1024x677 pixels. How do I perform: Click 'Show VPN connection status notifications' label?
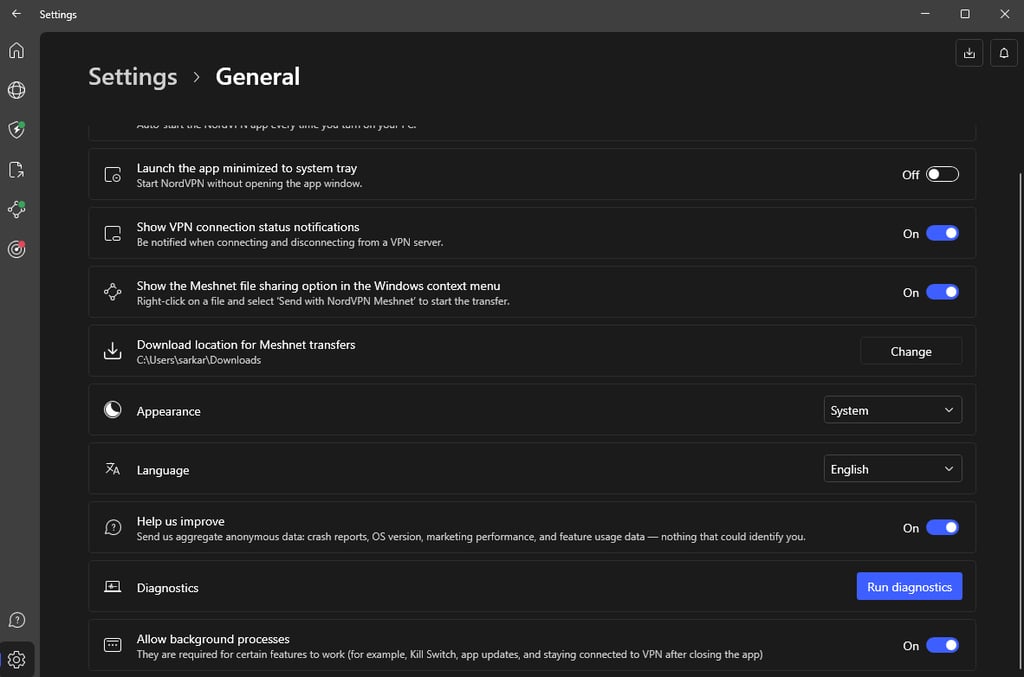pyautogui.click(x=248, y=227)
